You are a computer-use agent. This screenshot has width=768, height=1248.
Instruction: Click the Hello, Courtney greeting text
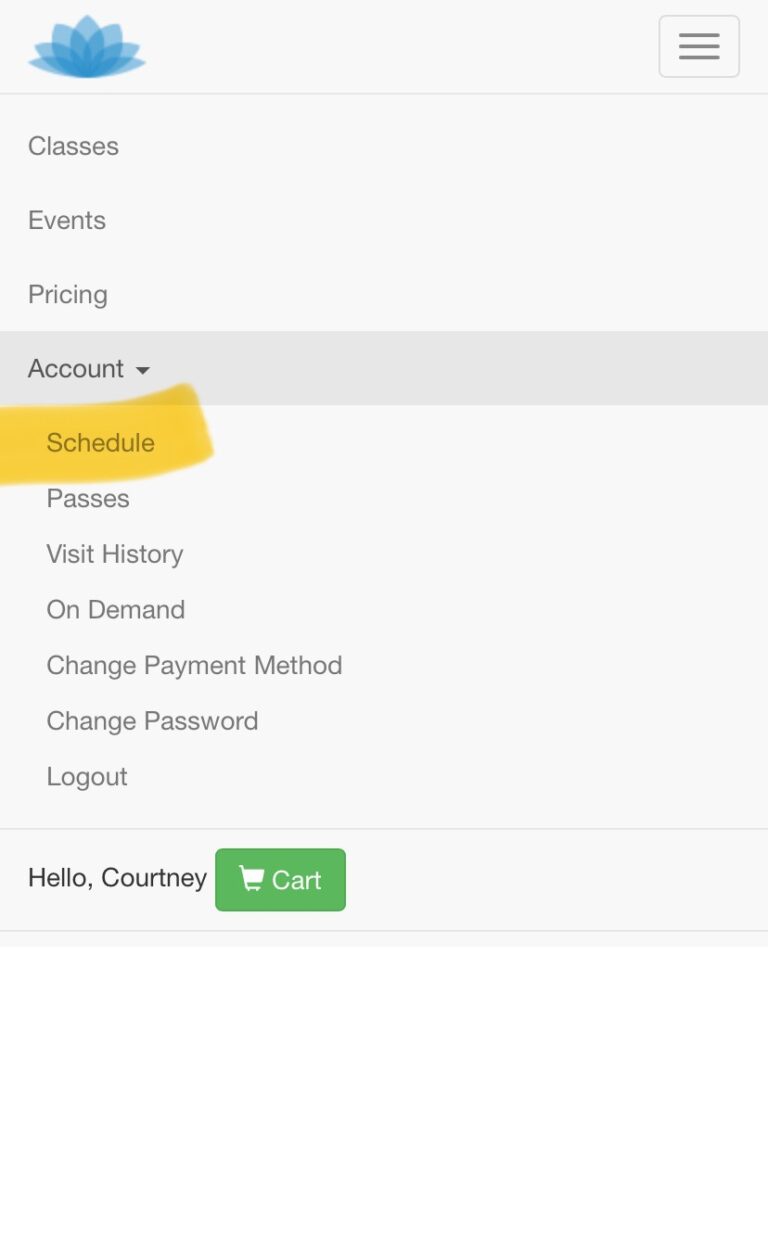[117, 878]
